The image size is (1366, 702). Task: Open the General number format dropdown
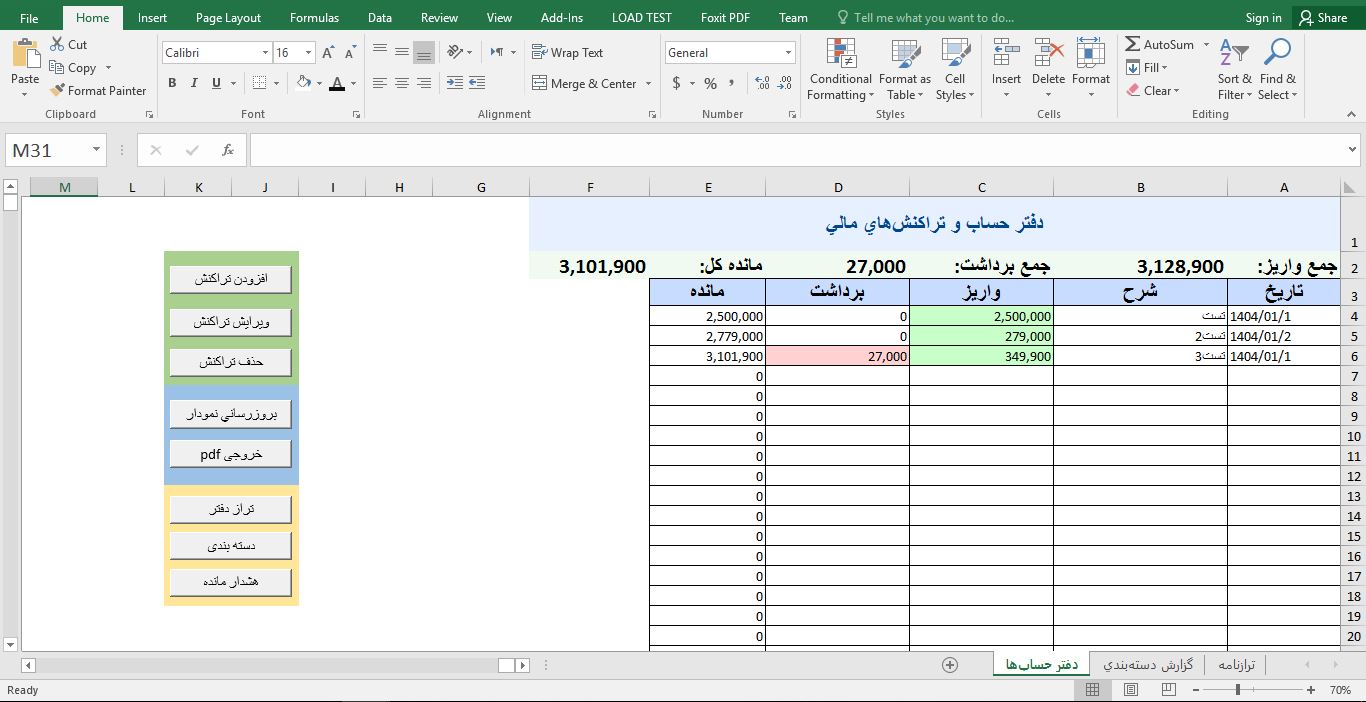pos(788,53)
